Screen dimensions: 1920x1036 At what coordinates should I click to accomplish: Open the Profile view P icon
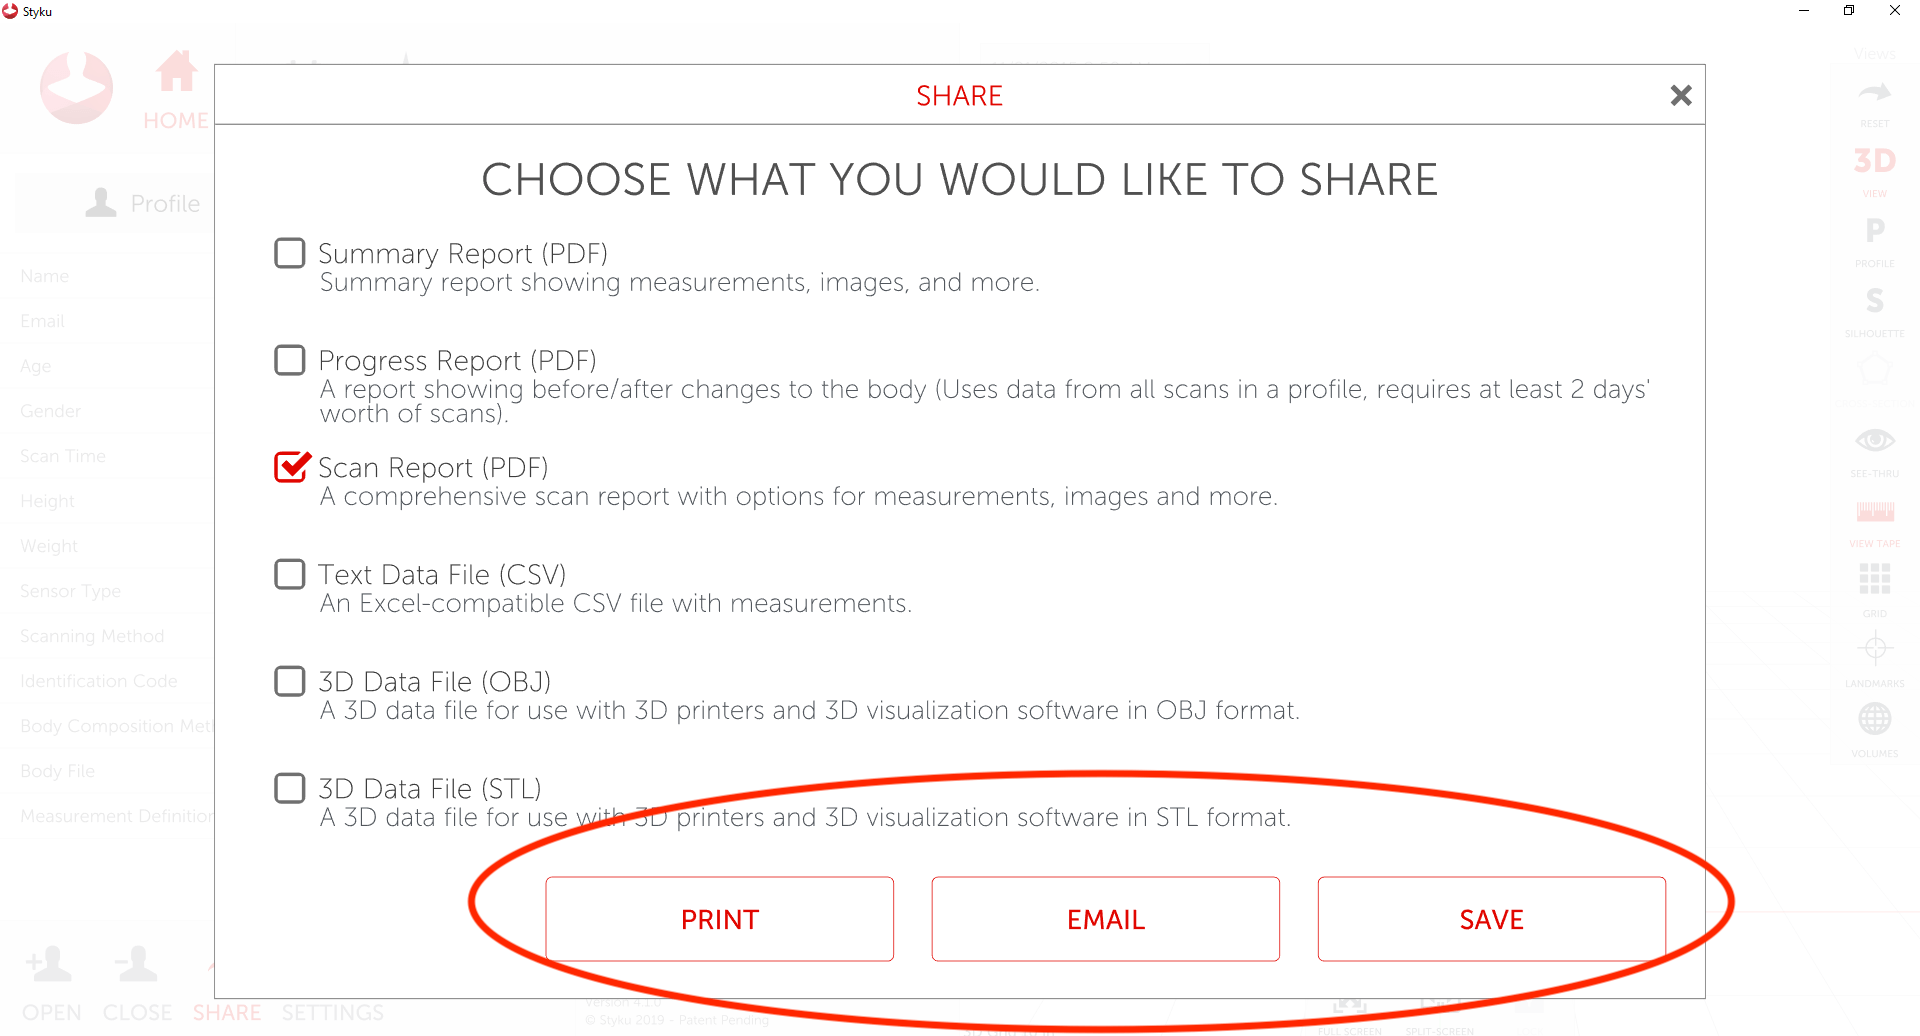click(1874, 231)
